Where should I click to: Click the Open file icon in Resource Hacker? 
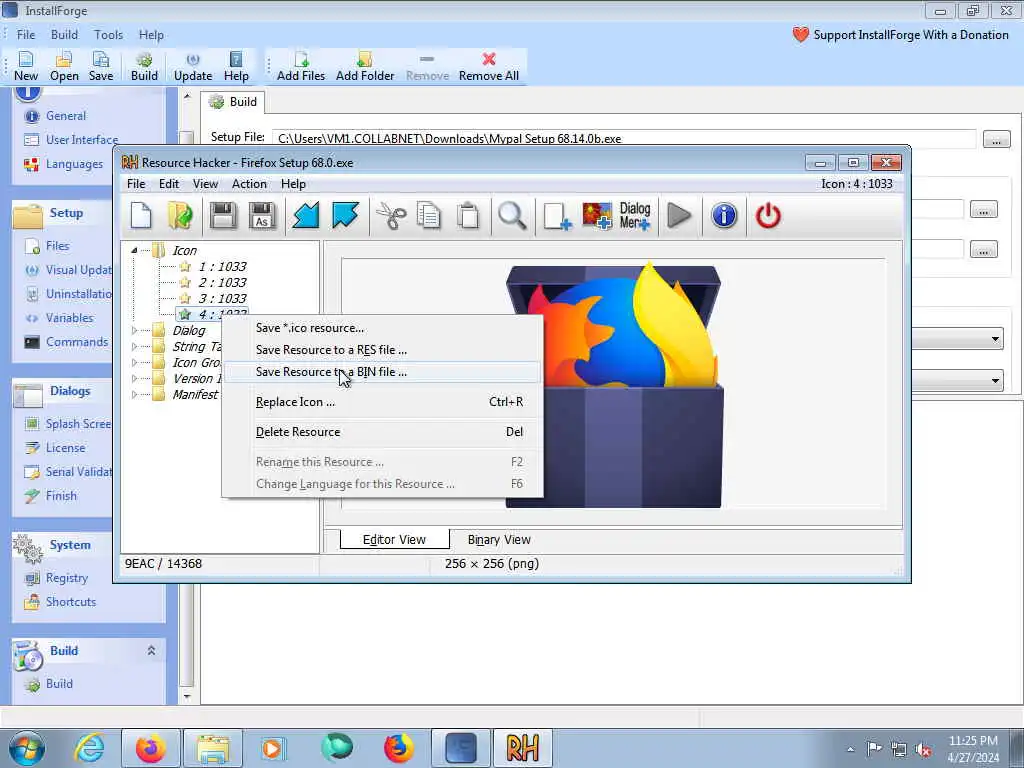point(180,216)
